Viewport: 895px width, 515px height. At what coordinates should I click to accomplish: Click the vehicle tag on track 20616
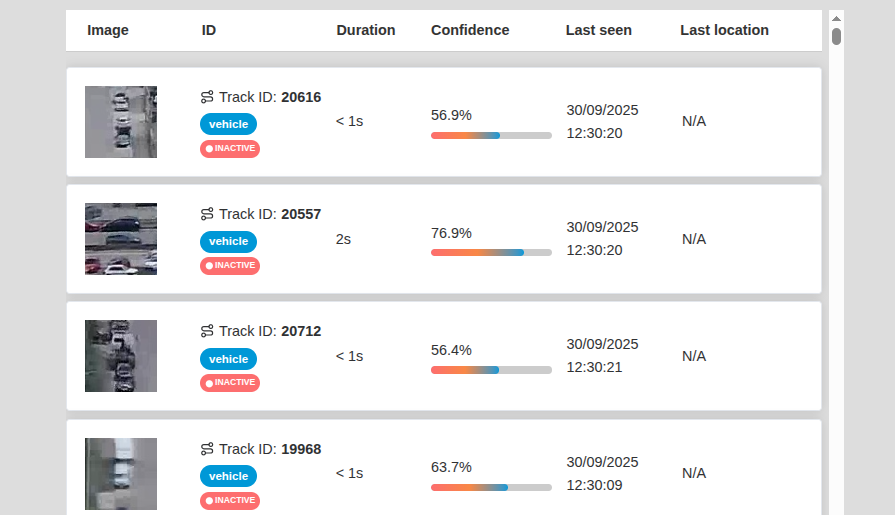[x=228, y=124]
